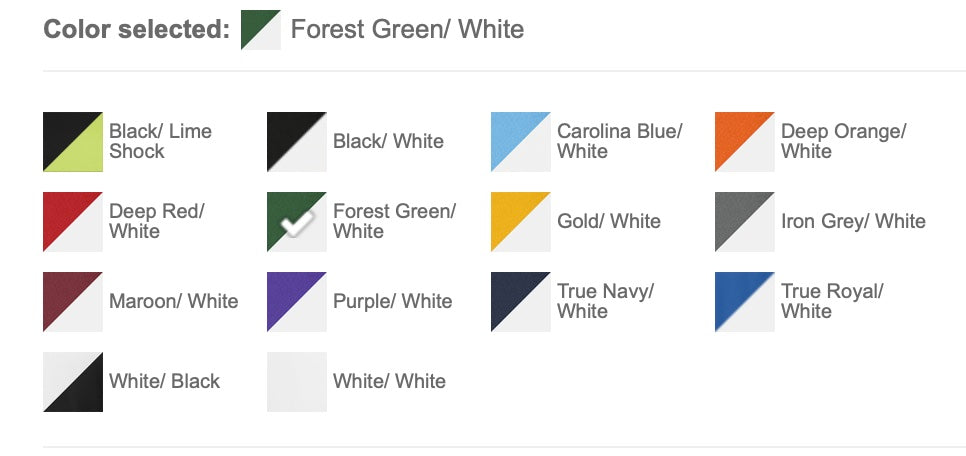The image size is (966, 456).
Task: Click the "White/ Black" label text
Action: pyautogui.click(x=164, y=381)
